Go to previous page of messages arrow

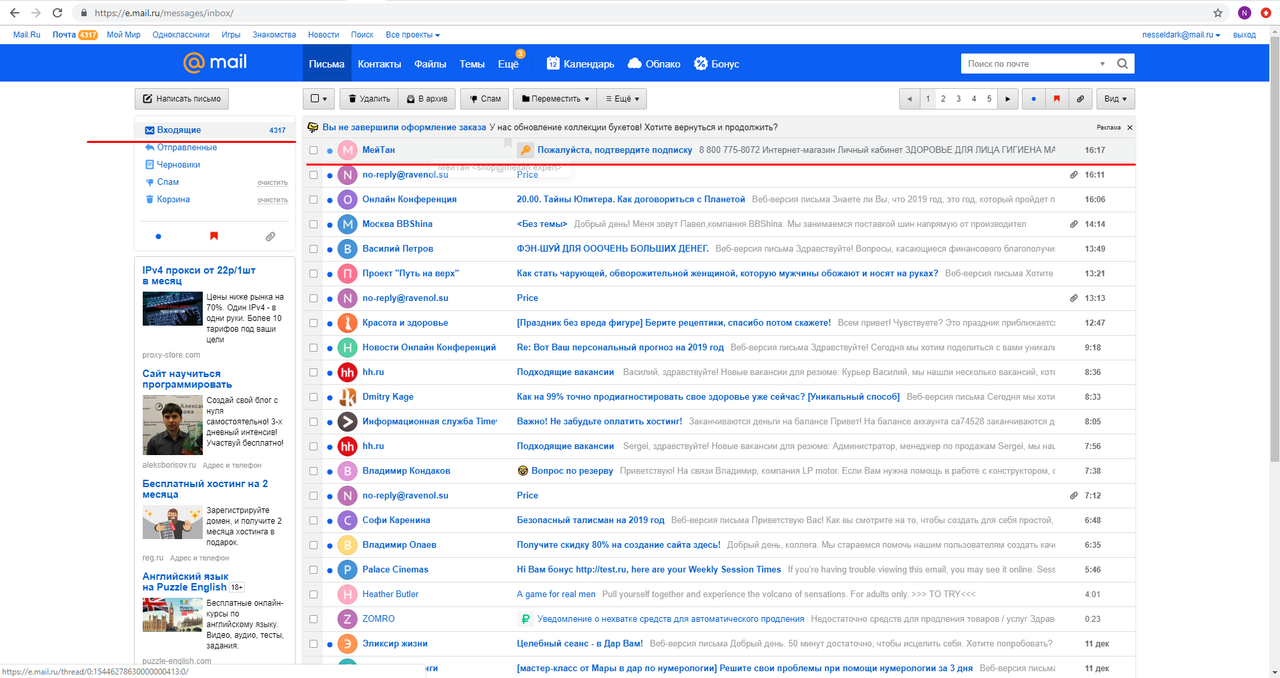tap(909, 99)
